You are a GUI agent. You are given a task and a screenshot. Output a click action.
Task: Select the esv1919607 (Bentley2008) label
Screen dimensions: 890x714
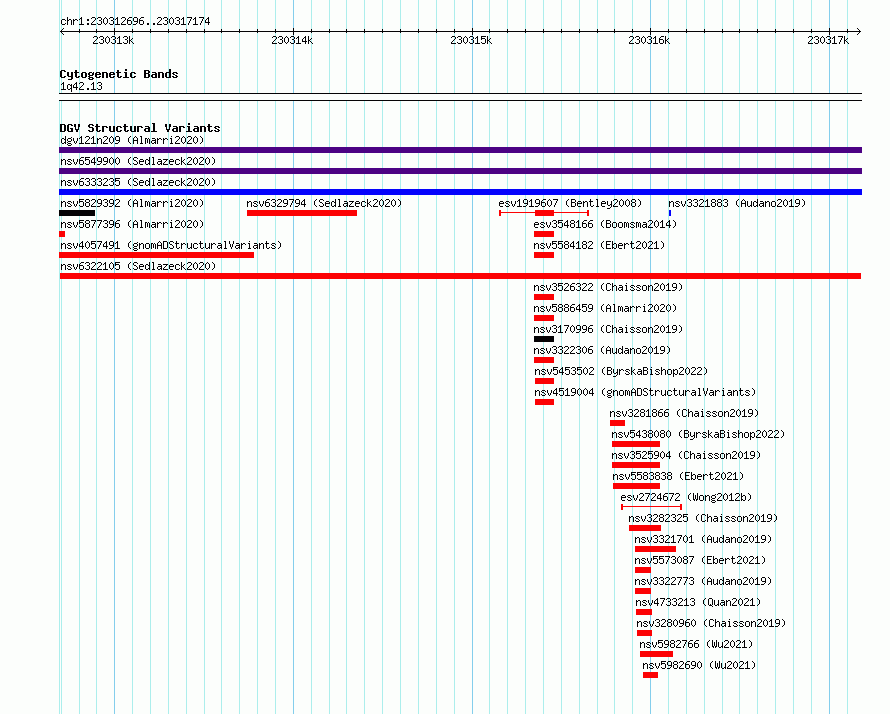(570, 203)
